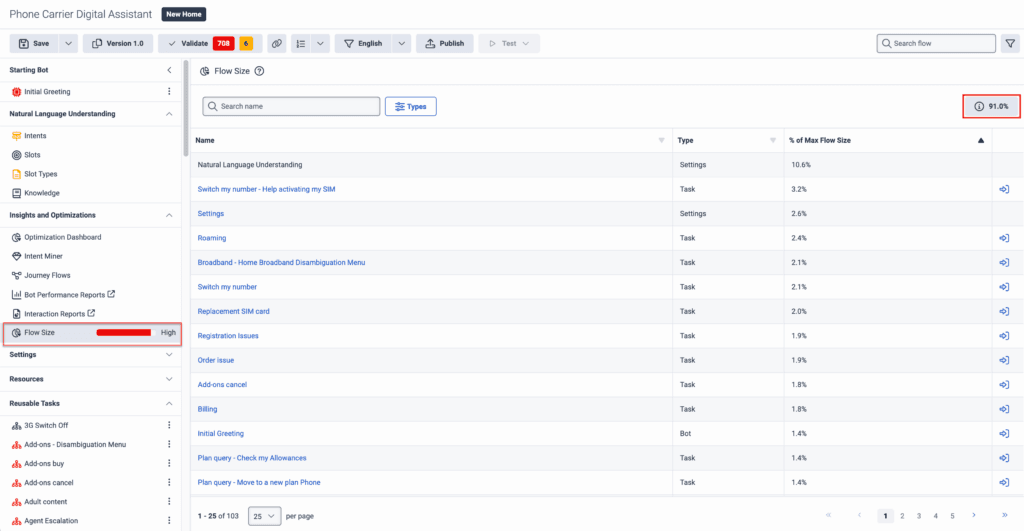Expand the Settings section in the sidebar
This screenshot has width=1024, height=531.
[169, 354]
